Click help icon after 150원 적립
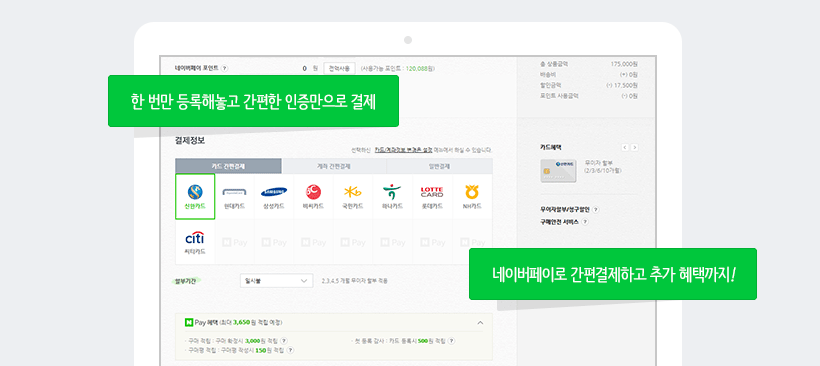This screenshot has width=820, height=366. pyautogui.click(x=290, y=350)
